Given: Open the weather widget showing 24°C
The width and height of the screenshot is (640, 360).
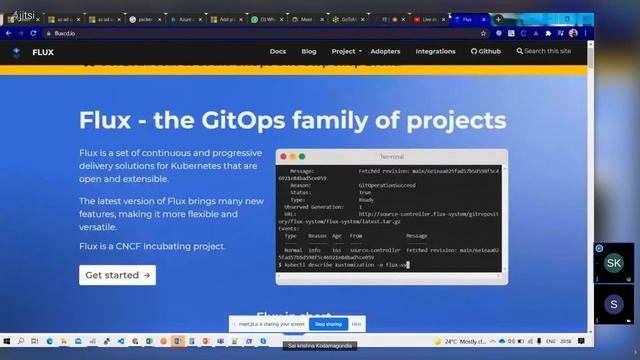Looking at the screenshot, I should click(459, 341).
